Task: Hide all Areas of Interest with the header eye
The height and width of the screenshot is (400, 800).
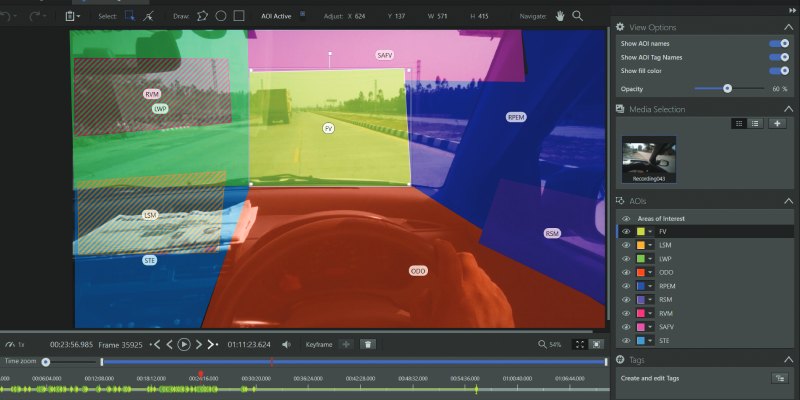Action: [626, 218]
